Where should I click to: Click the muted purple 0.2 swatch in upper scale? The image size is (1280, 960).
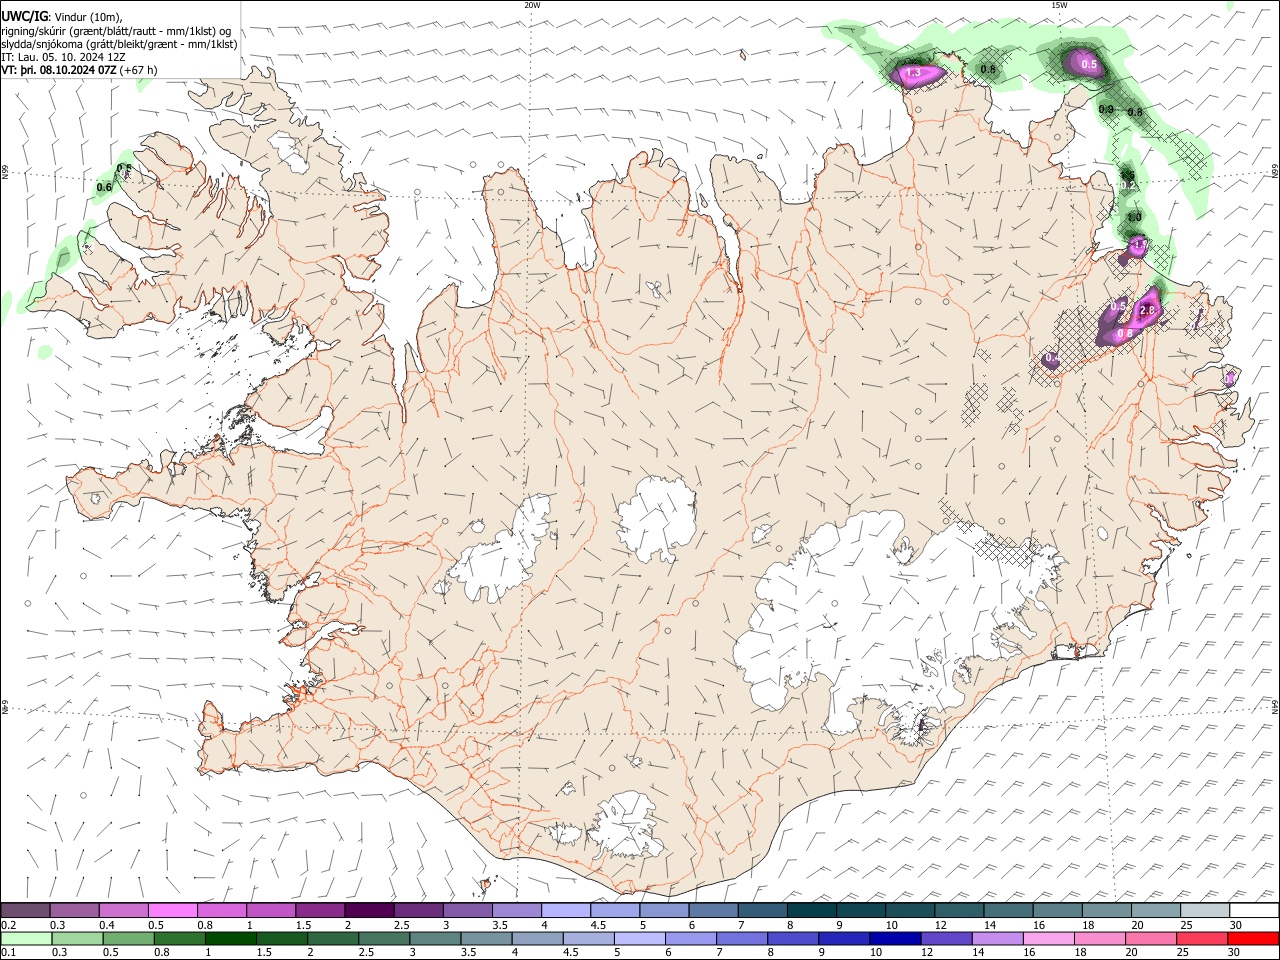[x=25, y=910]
